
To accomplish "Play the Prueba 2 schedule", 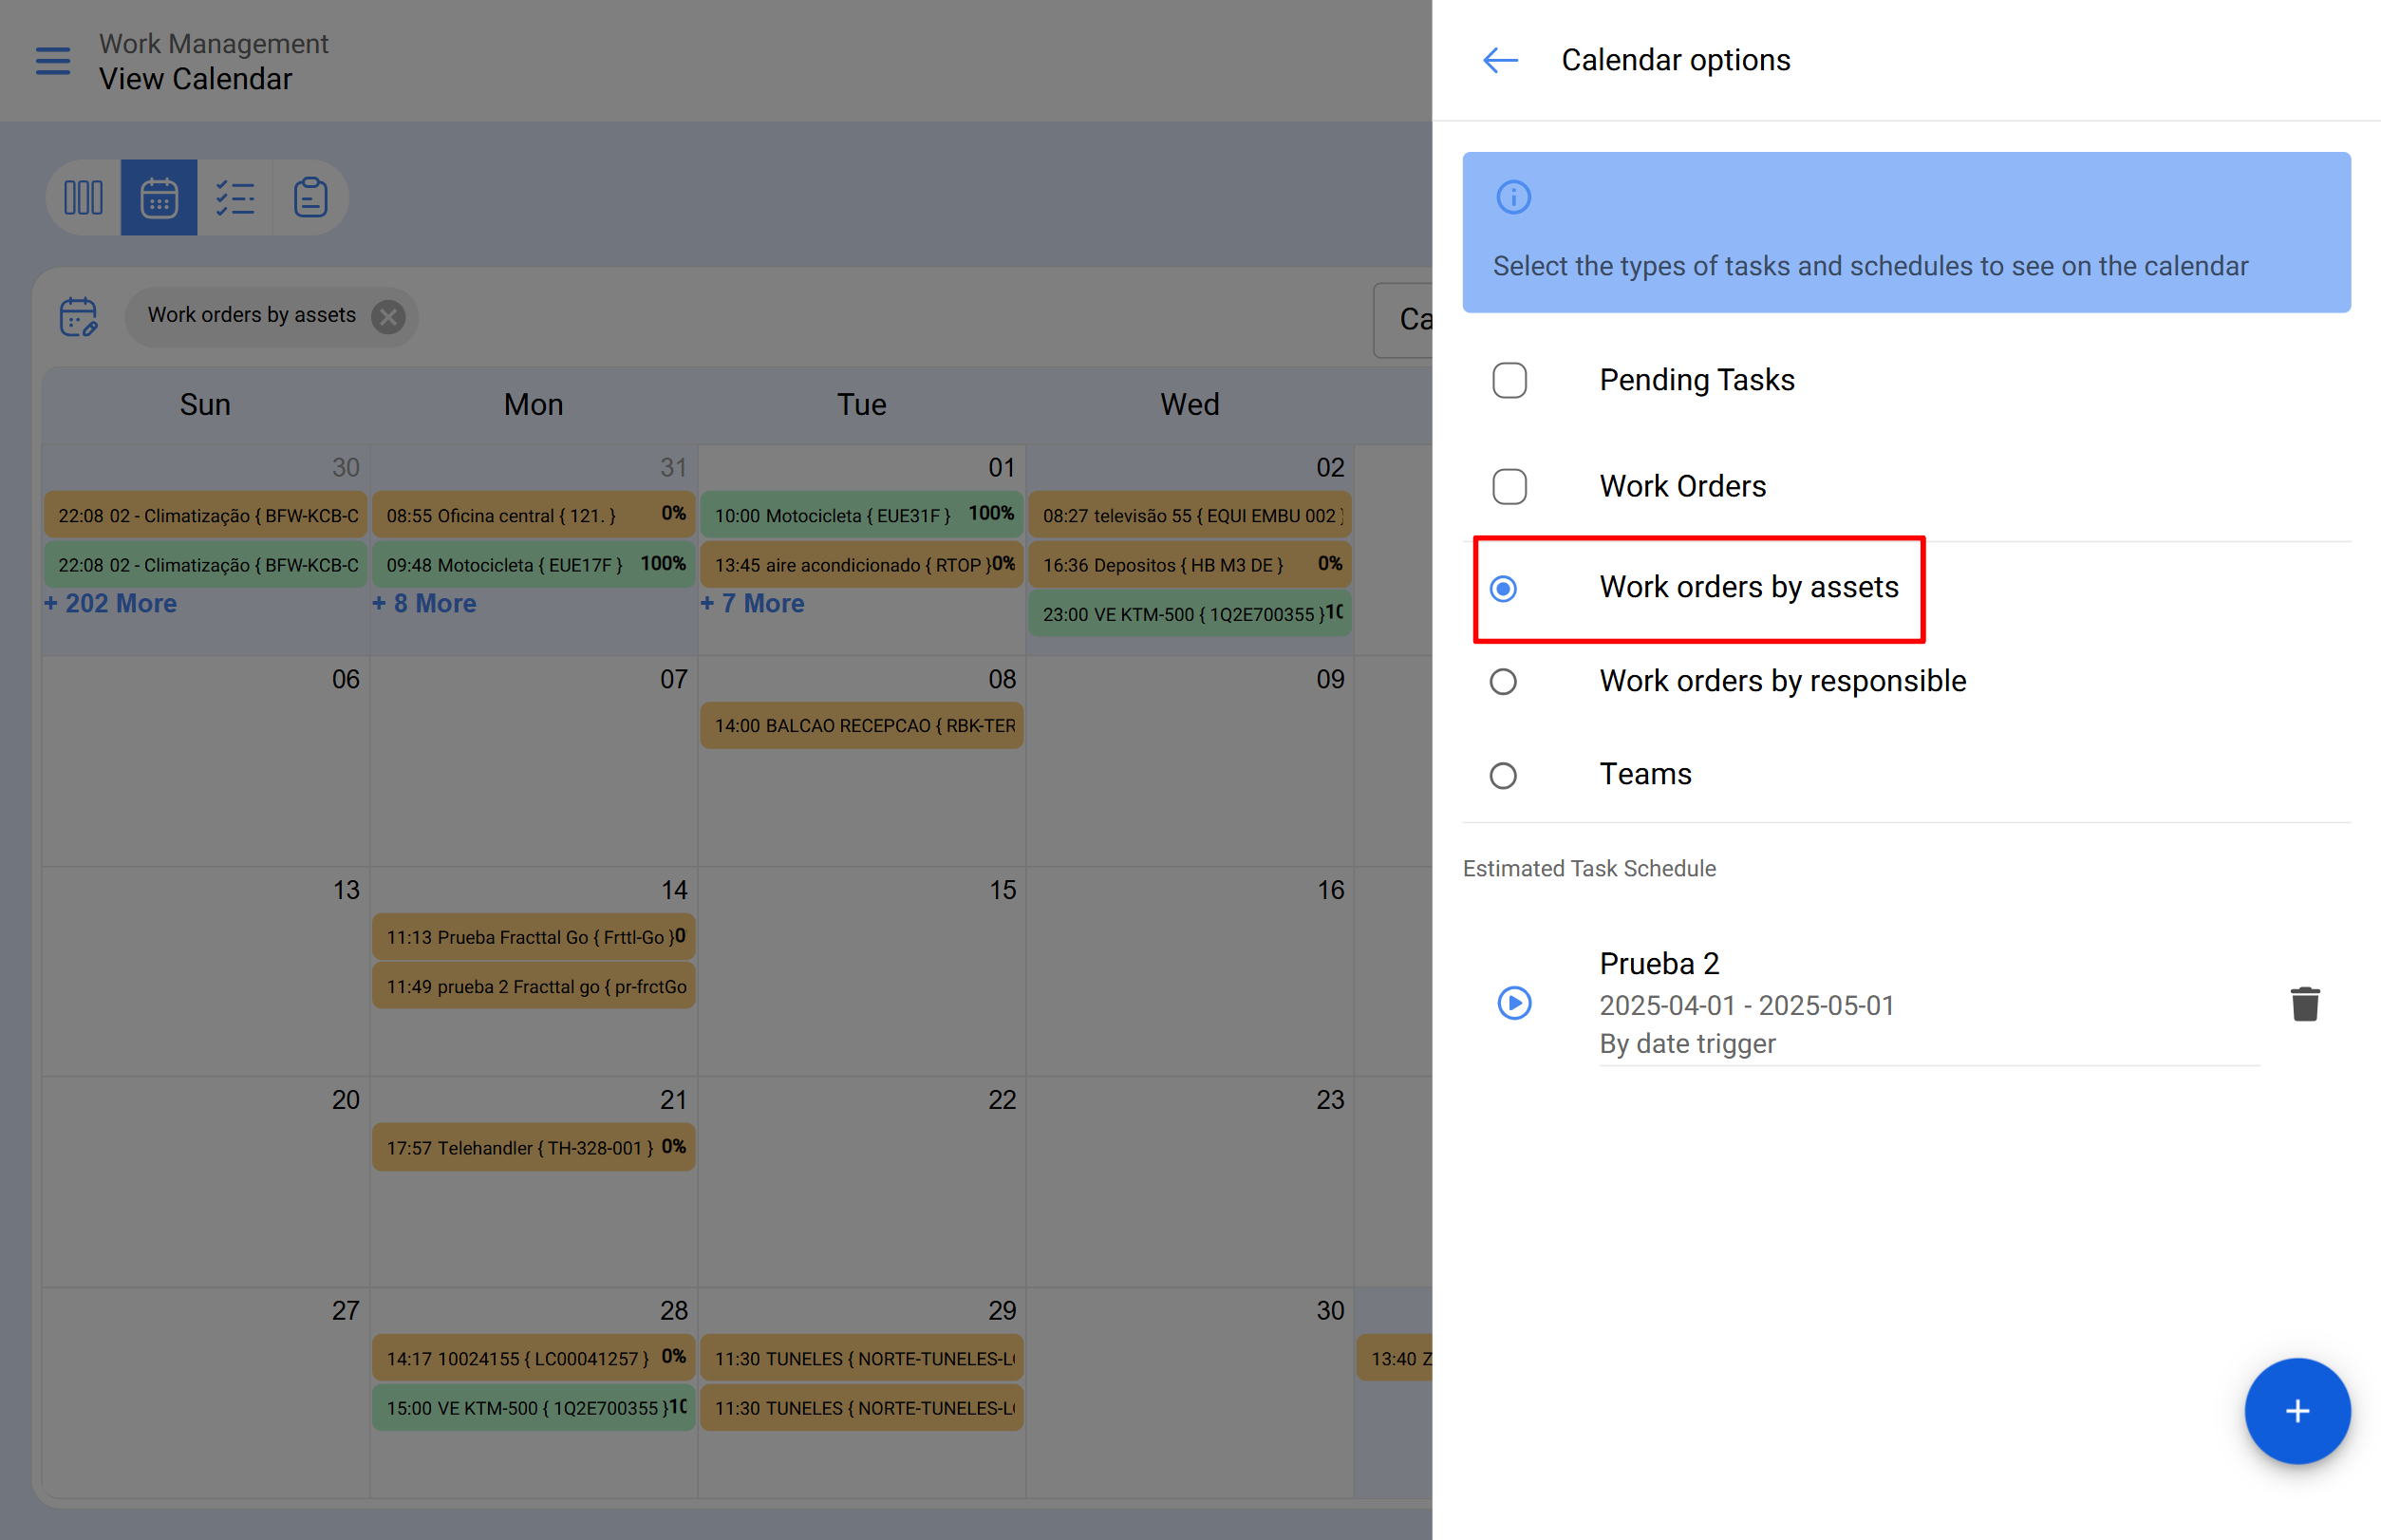I will point(1514,1002).
